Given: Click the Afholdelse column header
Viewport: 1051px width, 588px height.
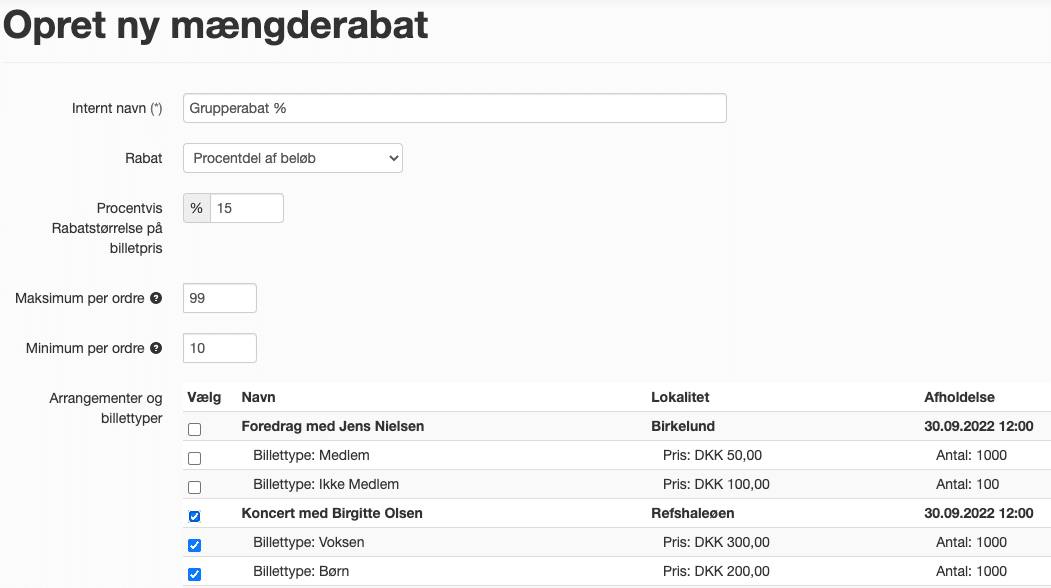Looking at the screenshot, I should pyautogui.click(x=959, y=397).
